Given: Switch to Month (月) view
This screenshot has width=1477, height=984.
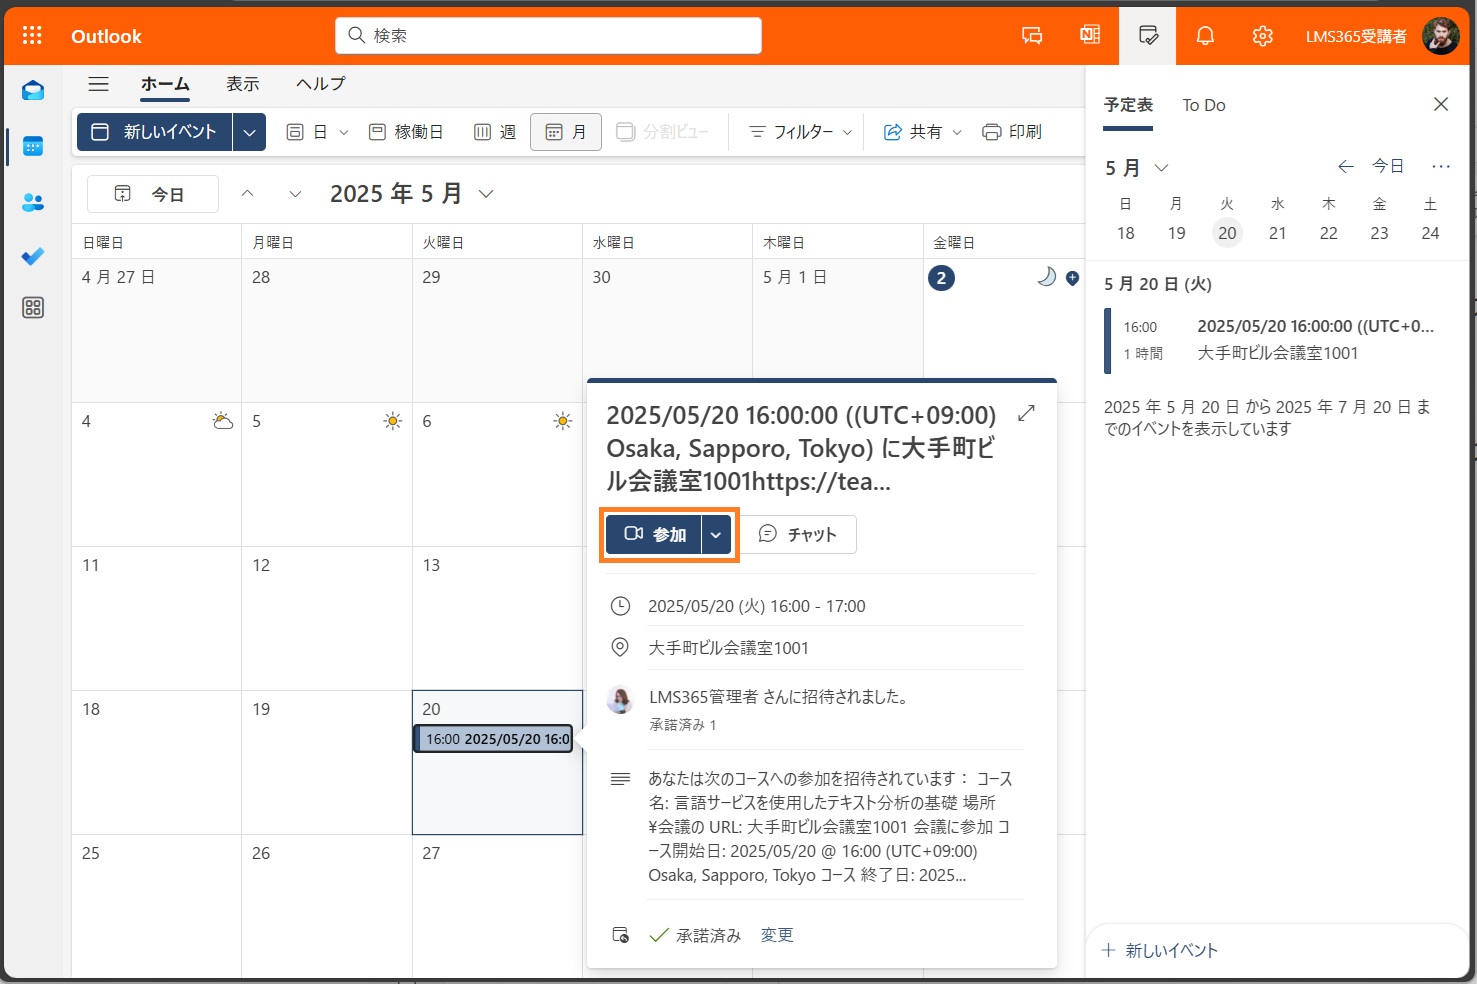Looking at the screenshot, I should (566, 132).
